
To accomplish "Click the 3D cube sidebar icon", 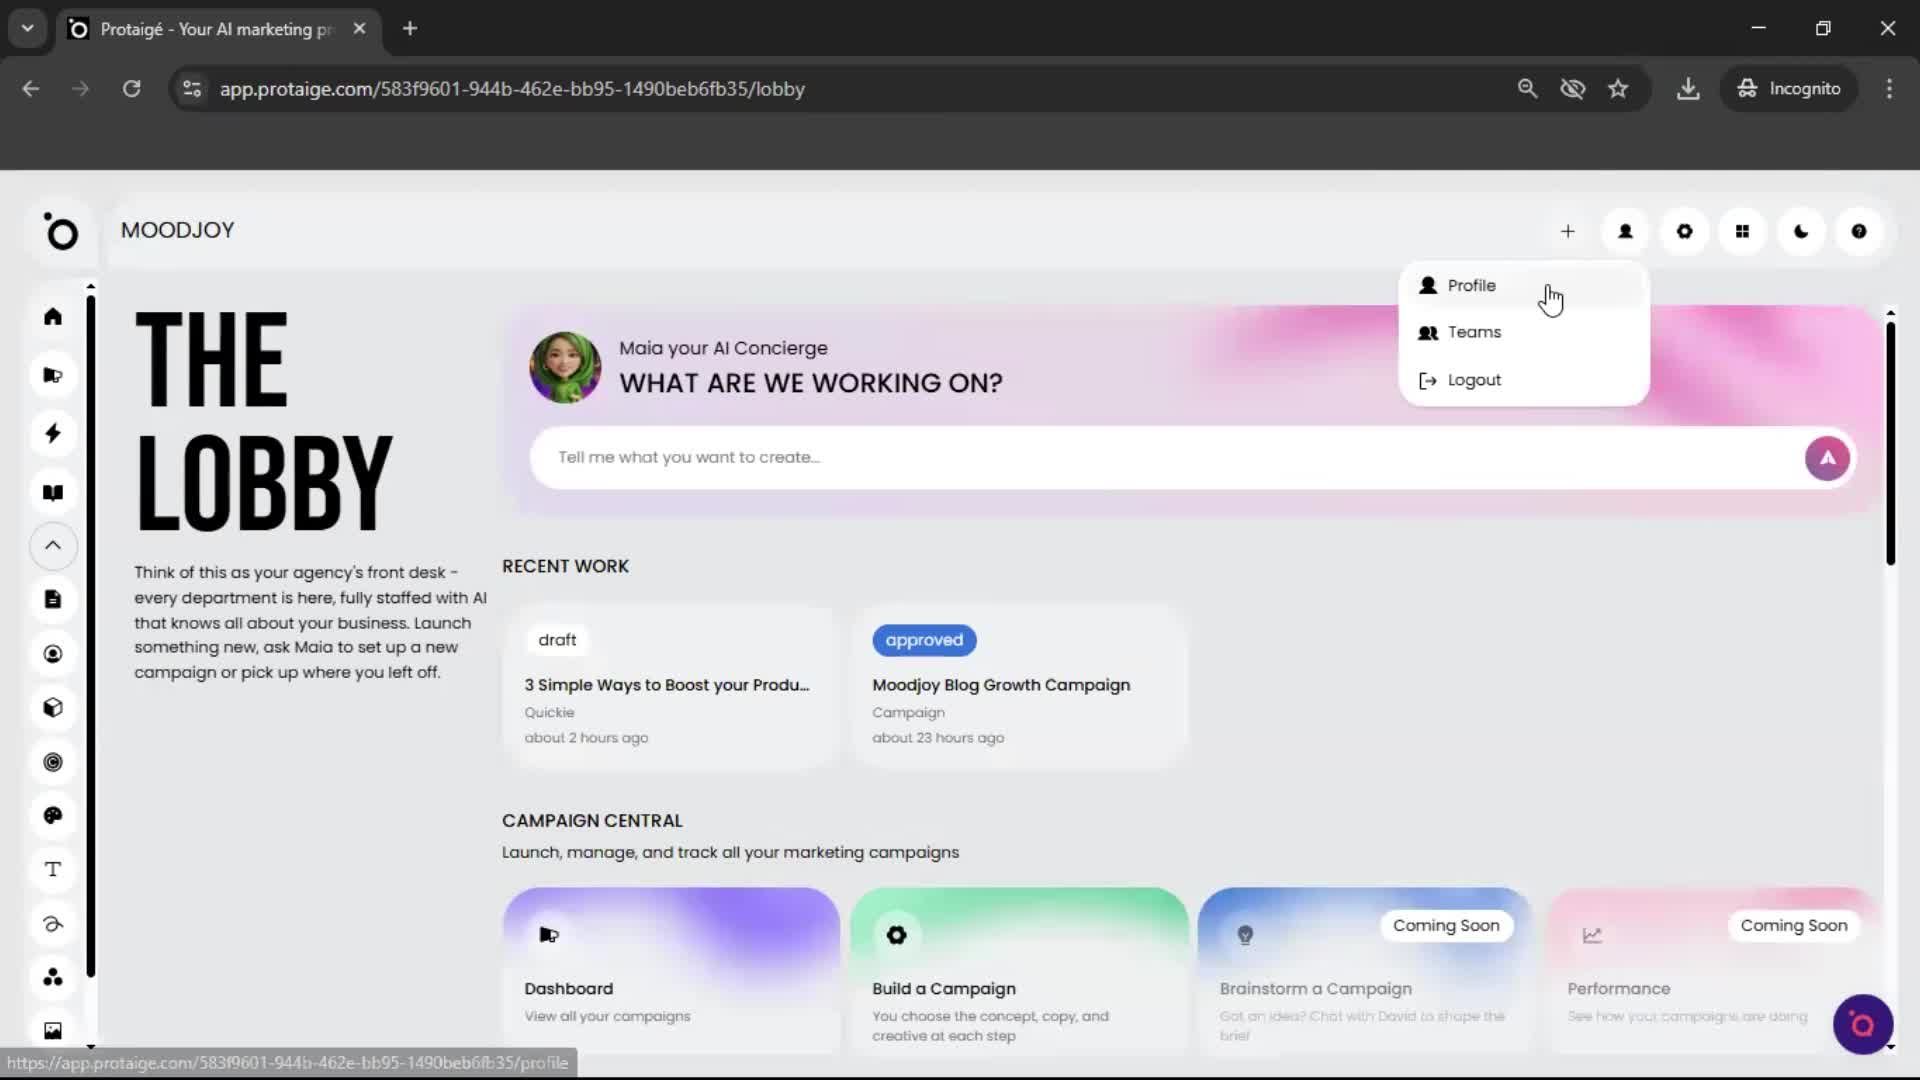I will click(53, 708).
